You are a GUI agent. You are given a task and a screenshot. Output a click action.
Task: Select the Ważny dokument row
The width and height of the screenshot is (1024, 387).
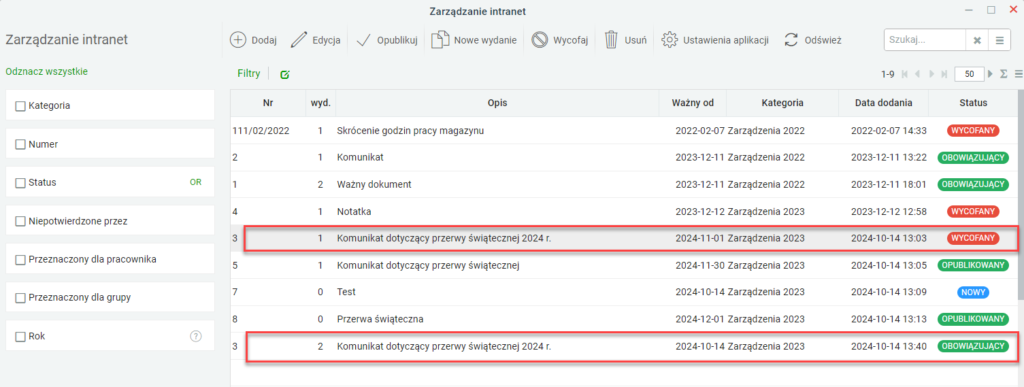click(624, 185)
